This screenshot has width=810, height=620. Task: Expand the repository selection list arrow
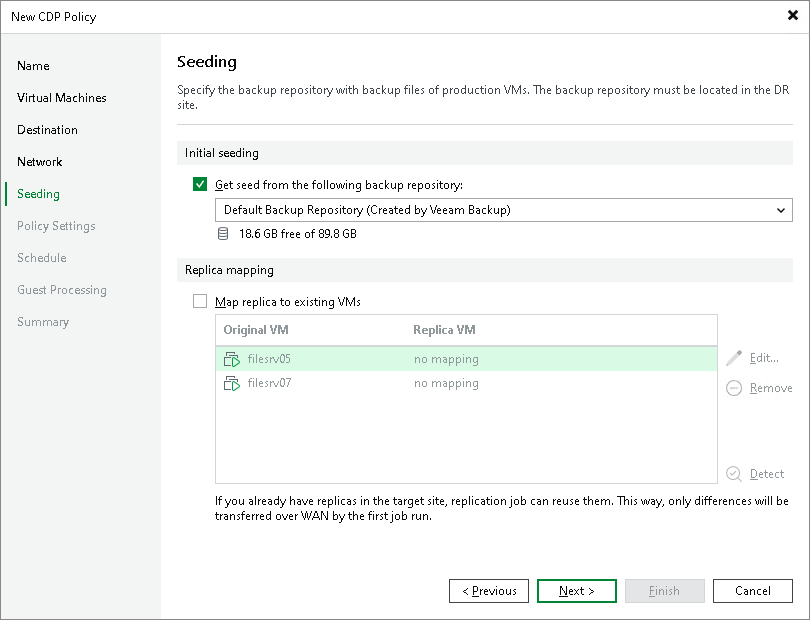point(780,210)
